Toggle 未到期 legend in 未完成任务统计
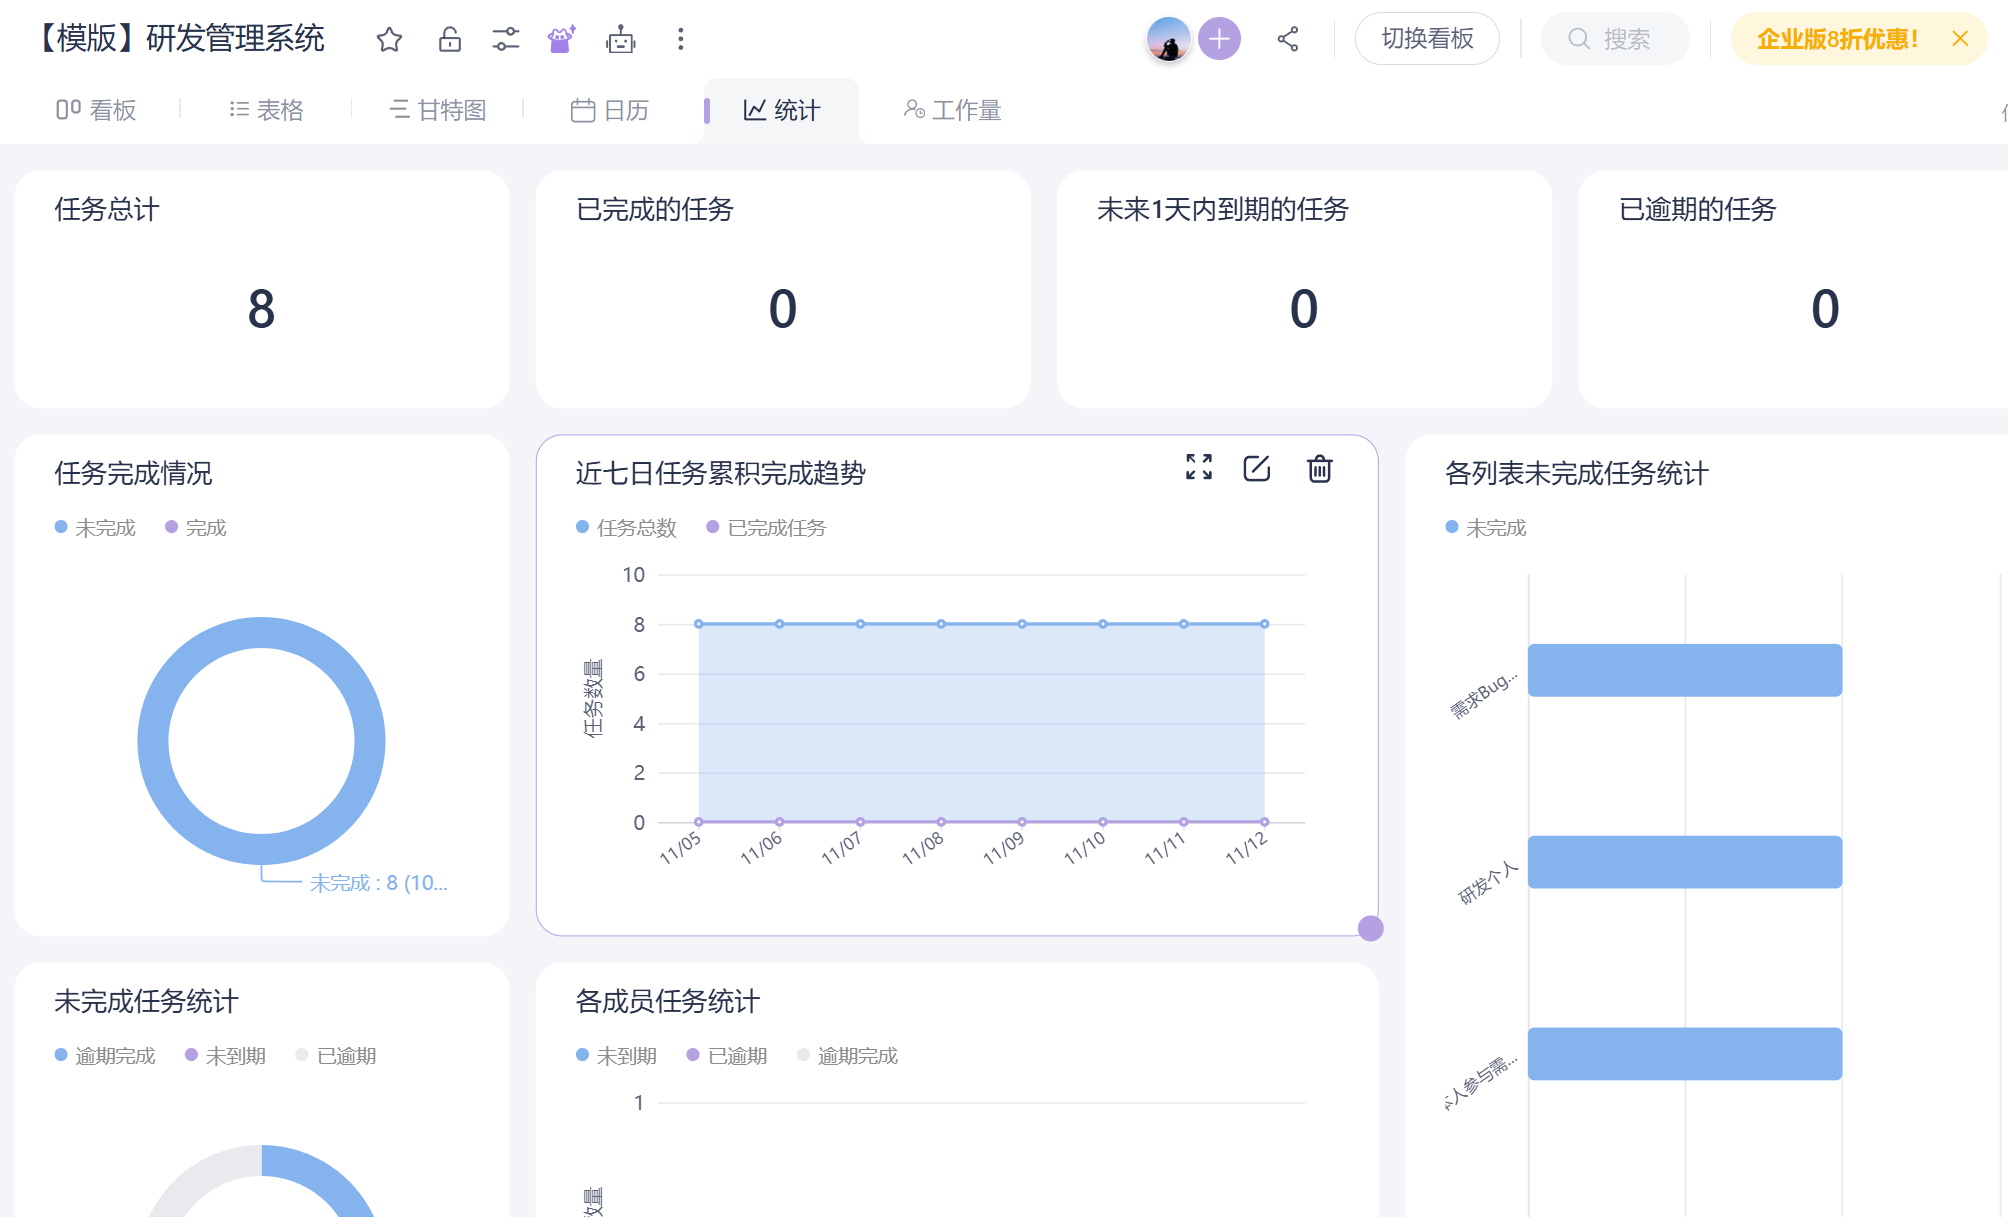 point(226,1056)
